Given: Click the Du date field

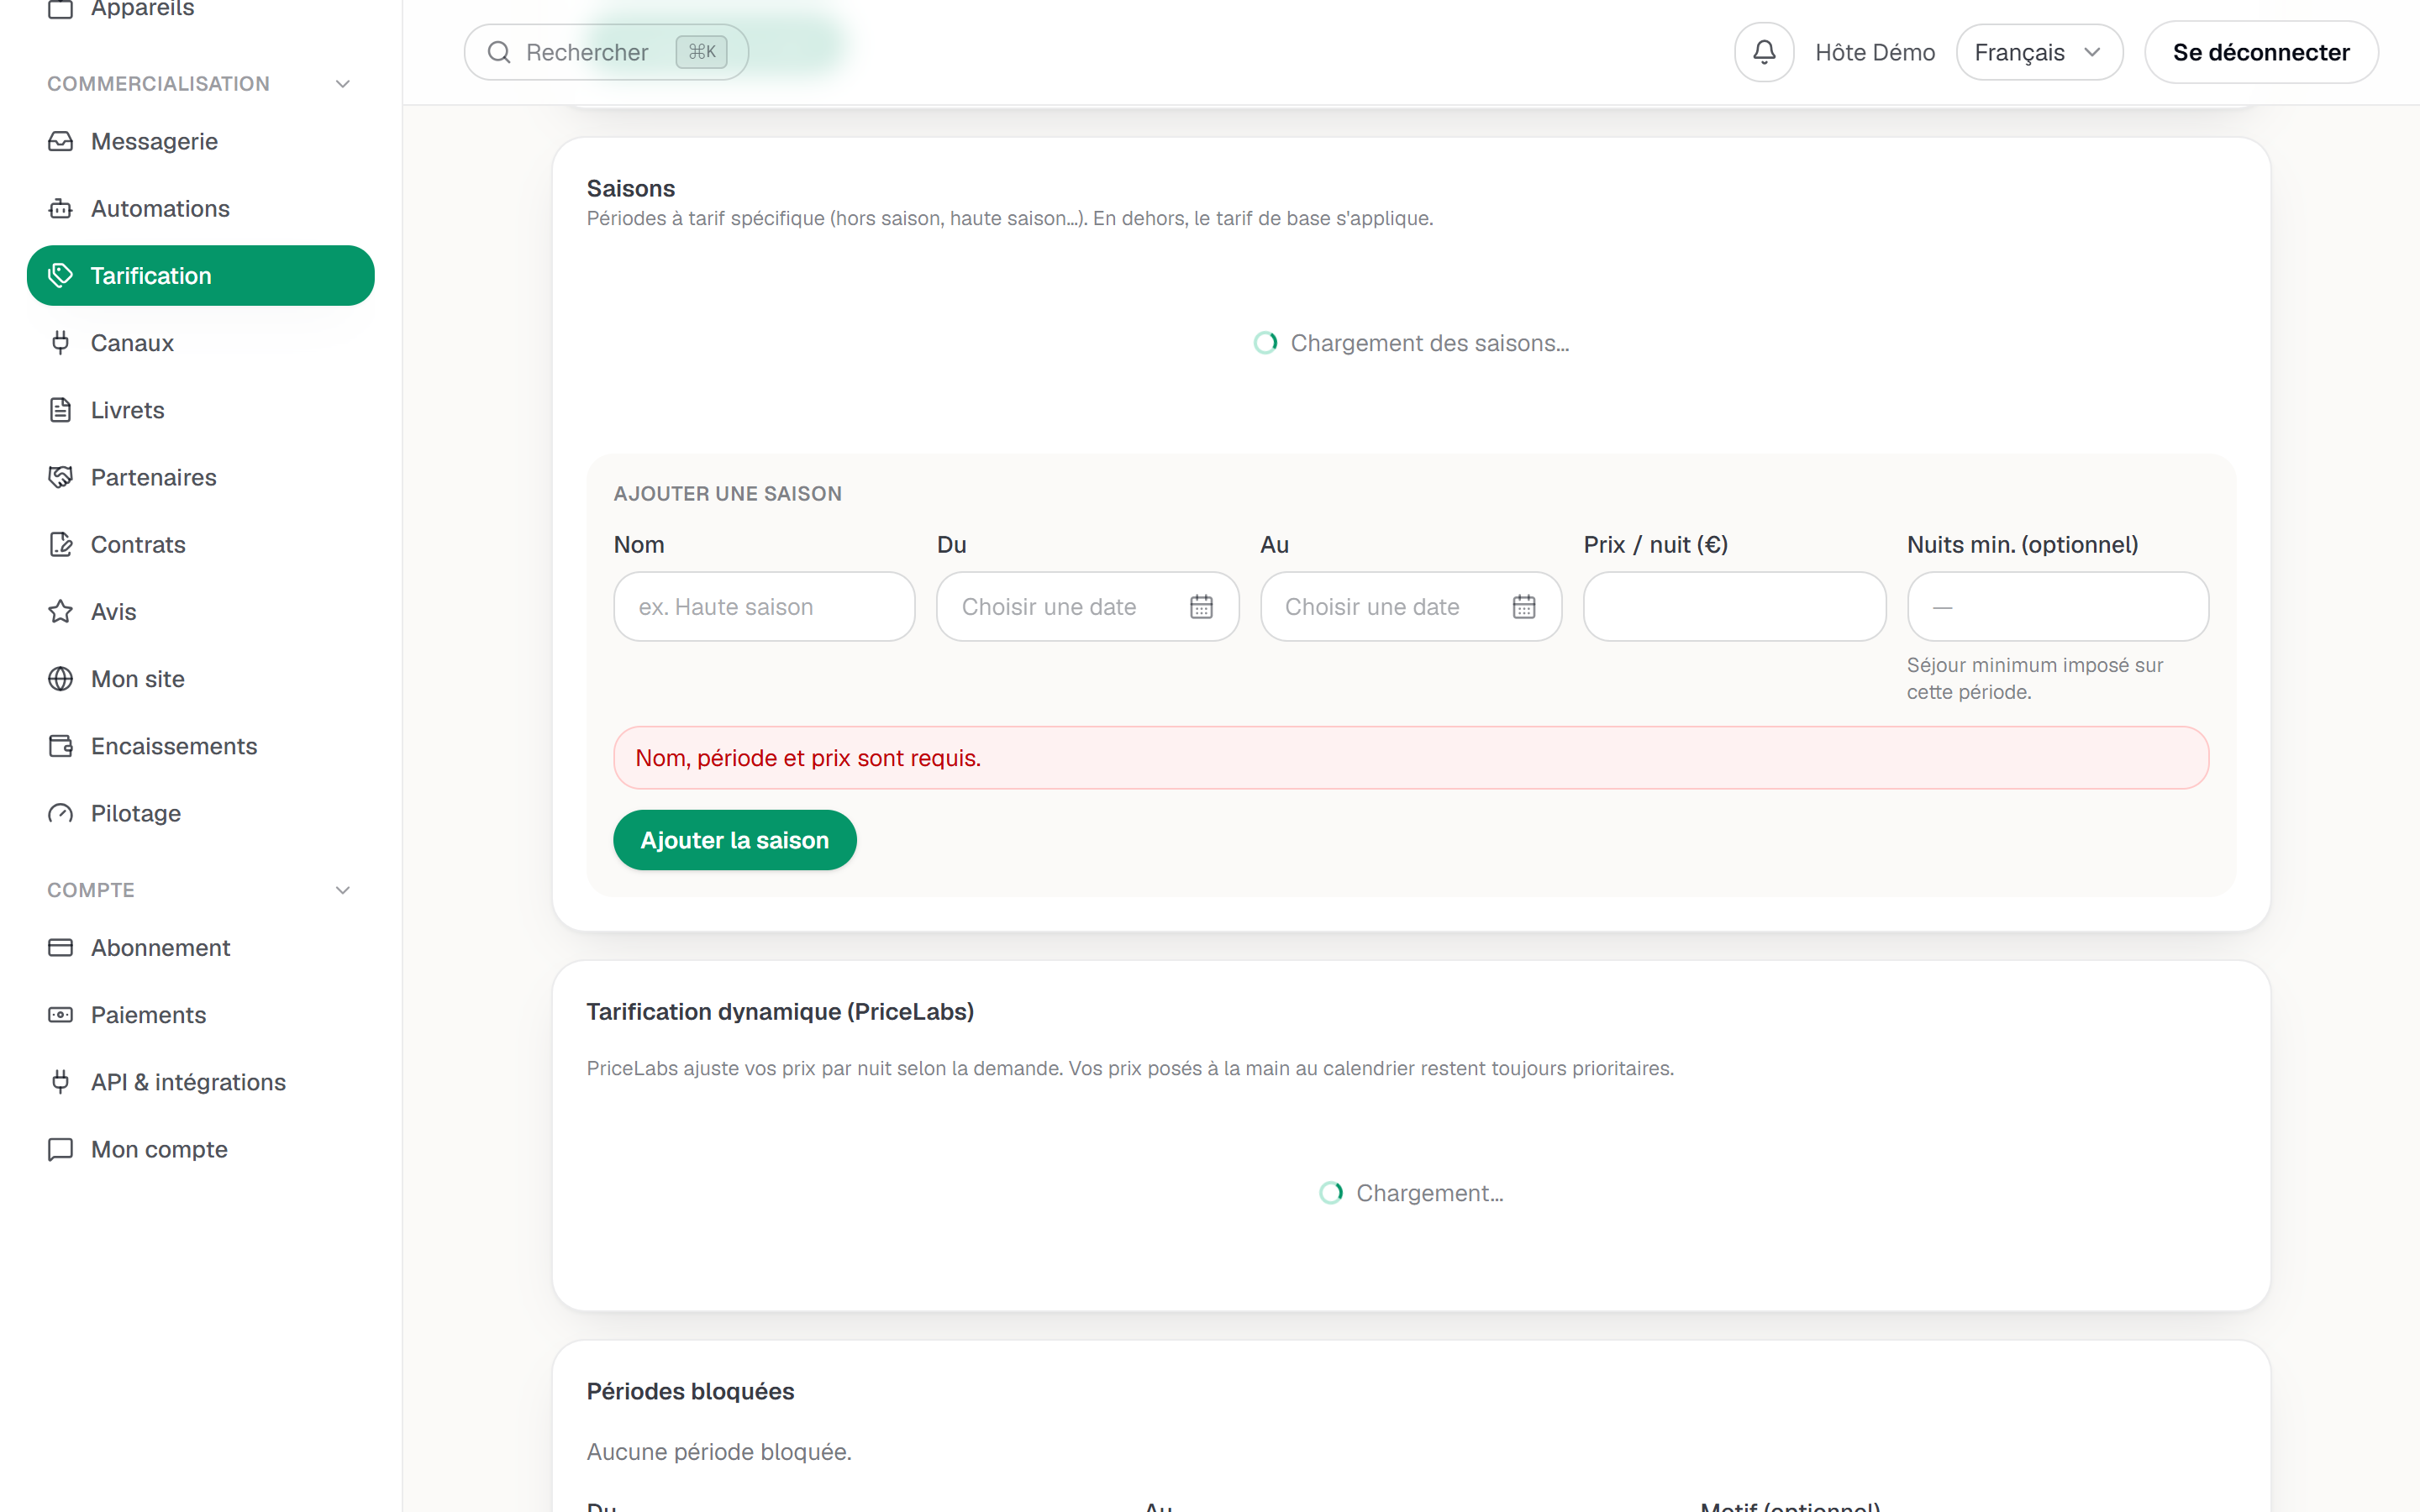Looking at the screenshot, I should point(1088,607).
